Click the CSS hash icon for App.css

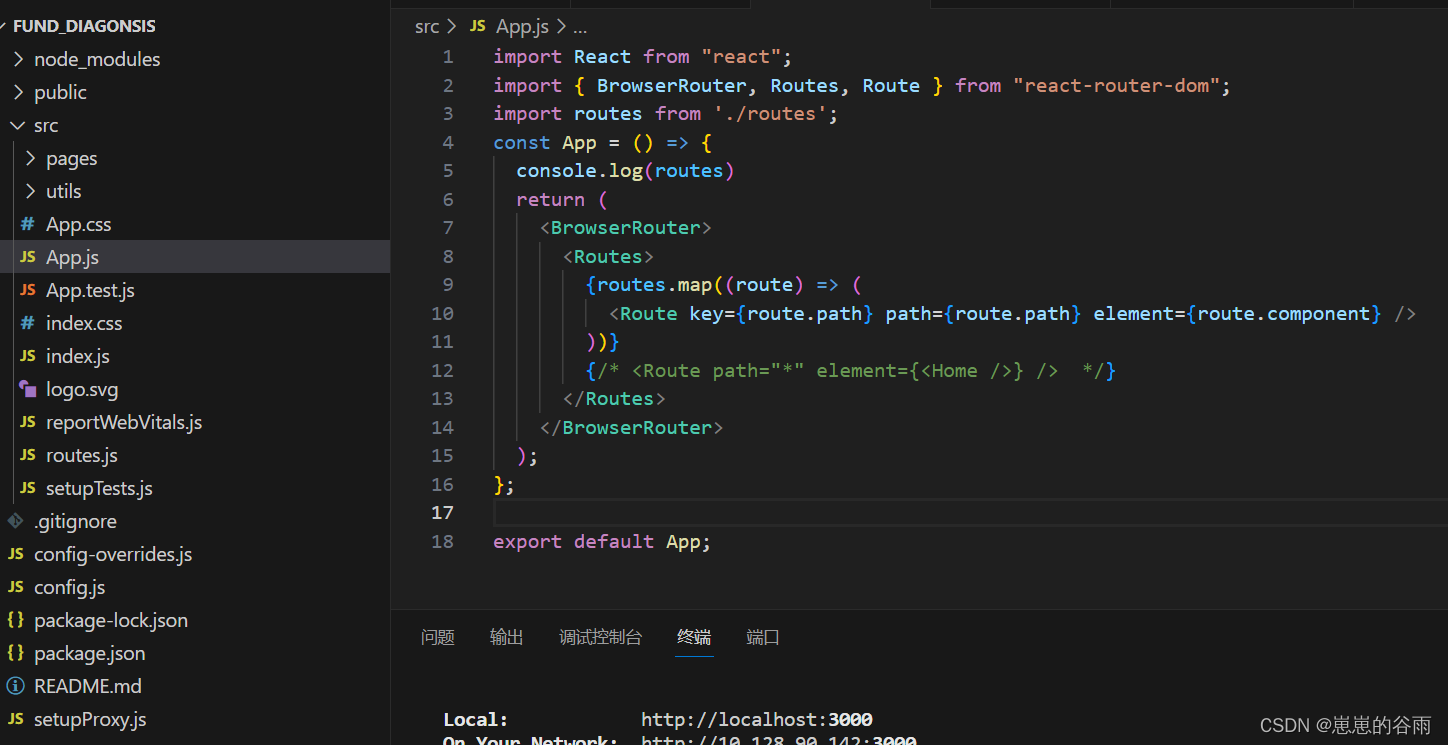(x=28, y=224)
